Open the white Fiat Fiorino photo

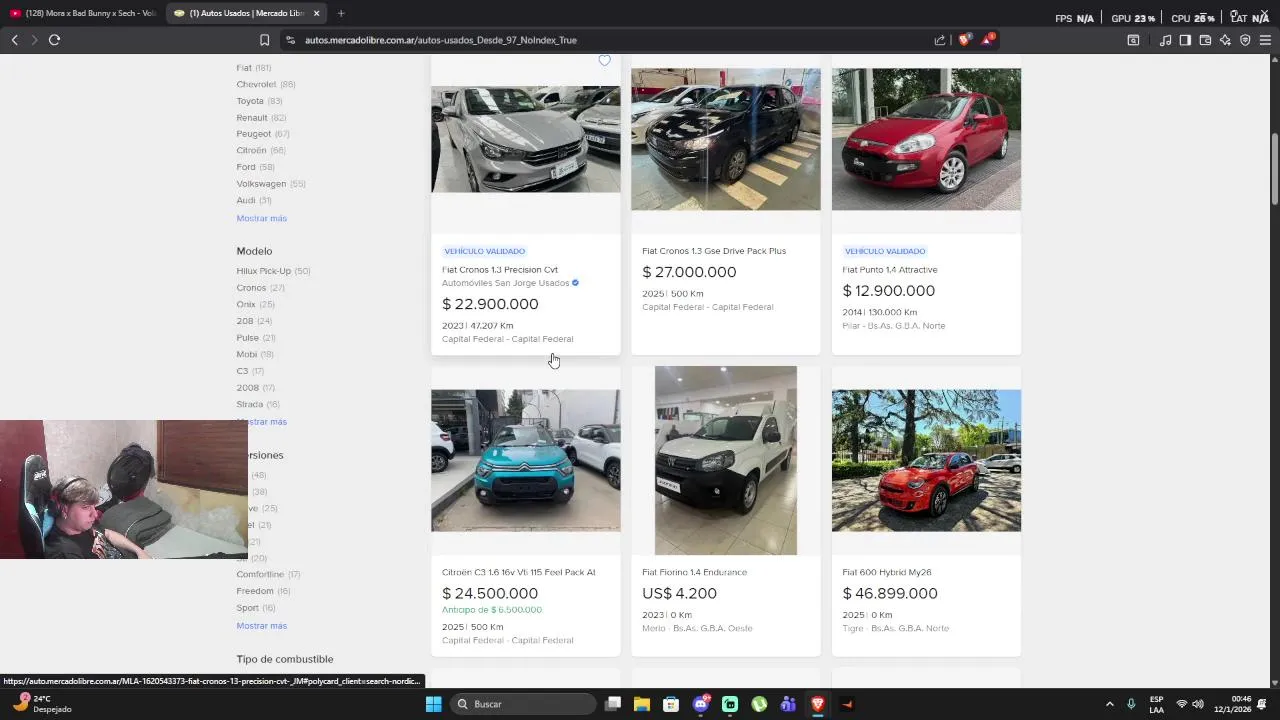tap(726, 460)
